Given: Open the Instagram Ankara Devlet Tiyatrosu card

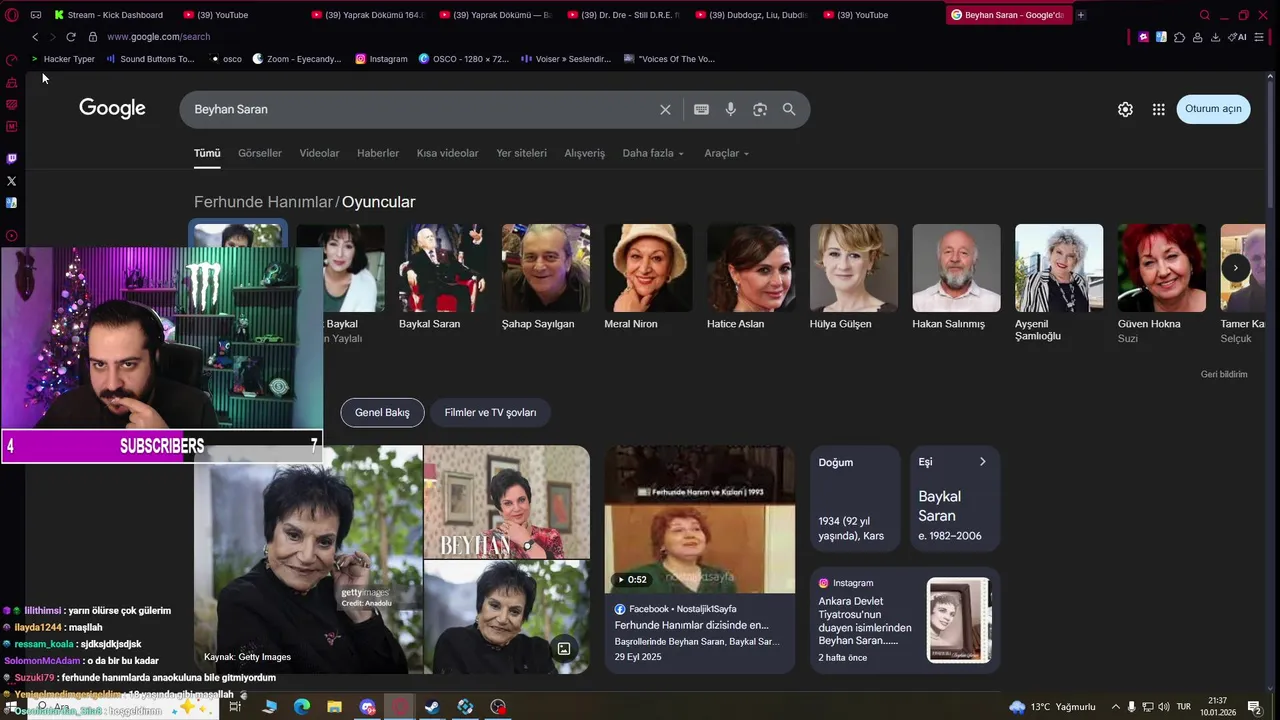Looking at the screenshot, I should 905,620.
